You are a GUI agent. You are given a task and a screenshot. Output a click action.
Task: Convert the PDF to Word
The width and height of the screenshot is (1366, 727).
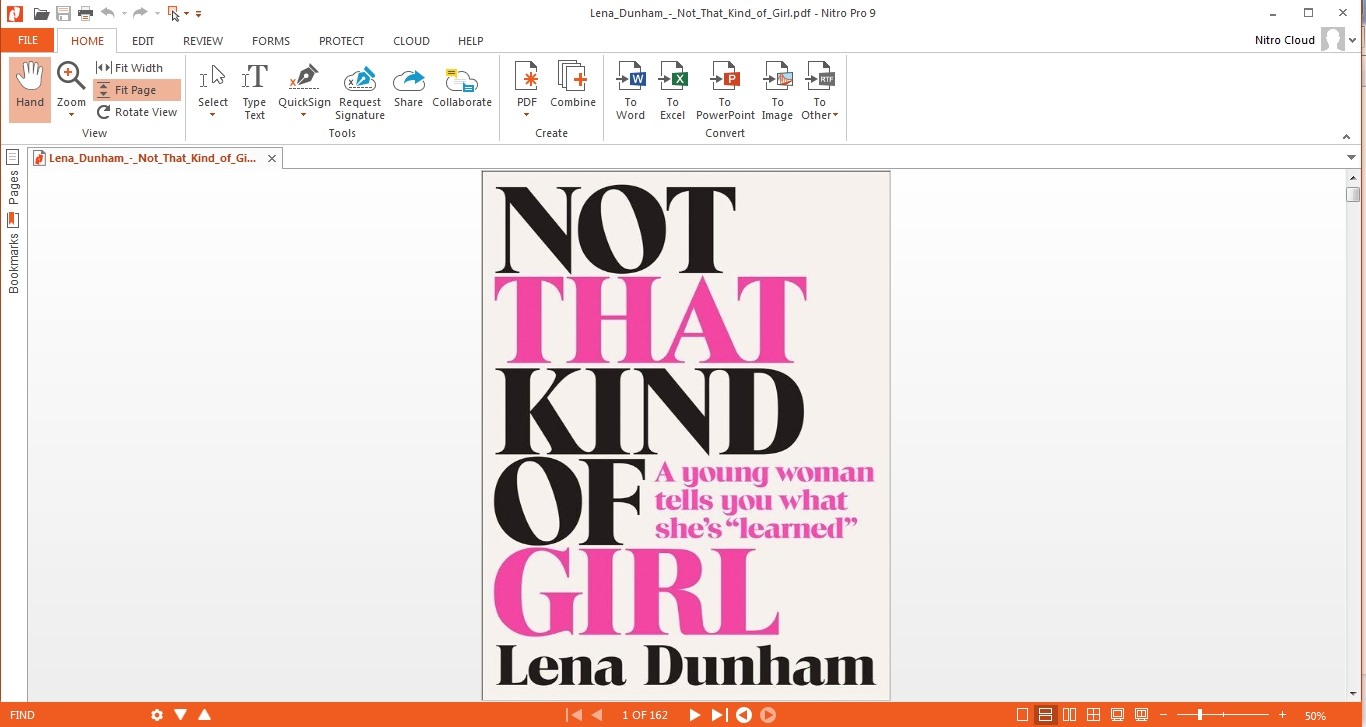631,90
